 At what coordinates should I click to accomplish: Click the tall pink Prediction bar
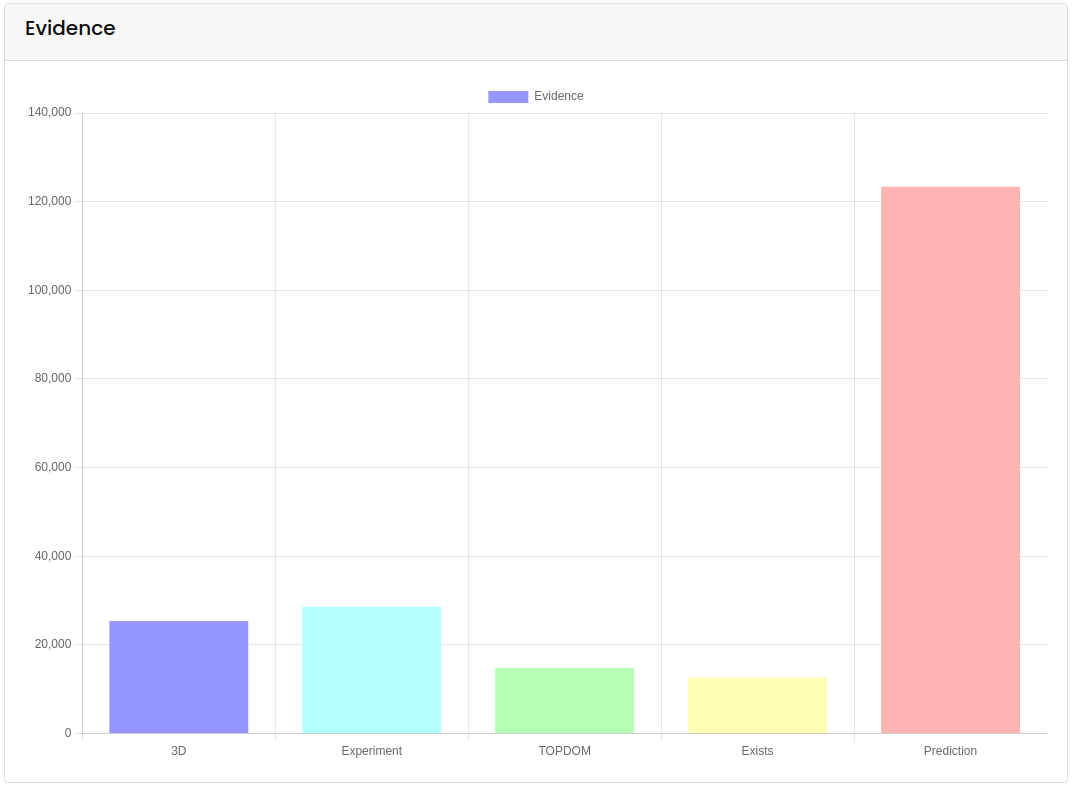point(950,460)
